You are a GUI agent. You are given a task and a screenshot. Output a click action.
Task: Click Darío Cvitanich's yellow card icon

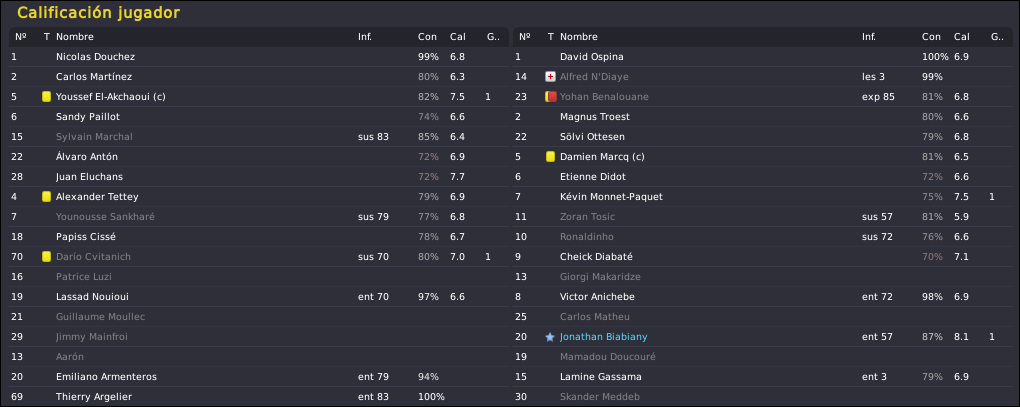click(46, 257)
